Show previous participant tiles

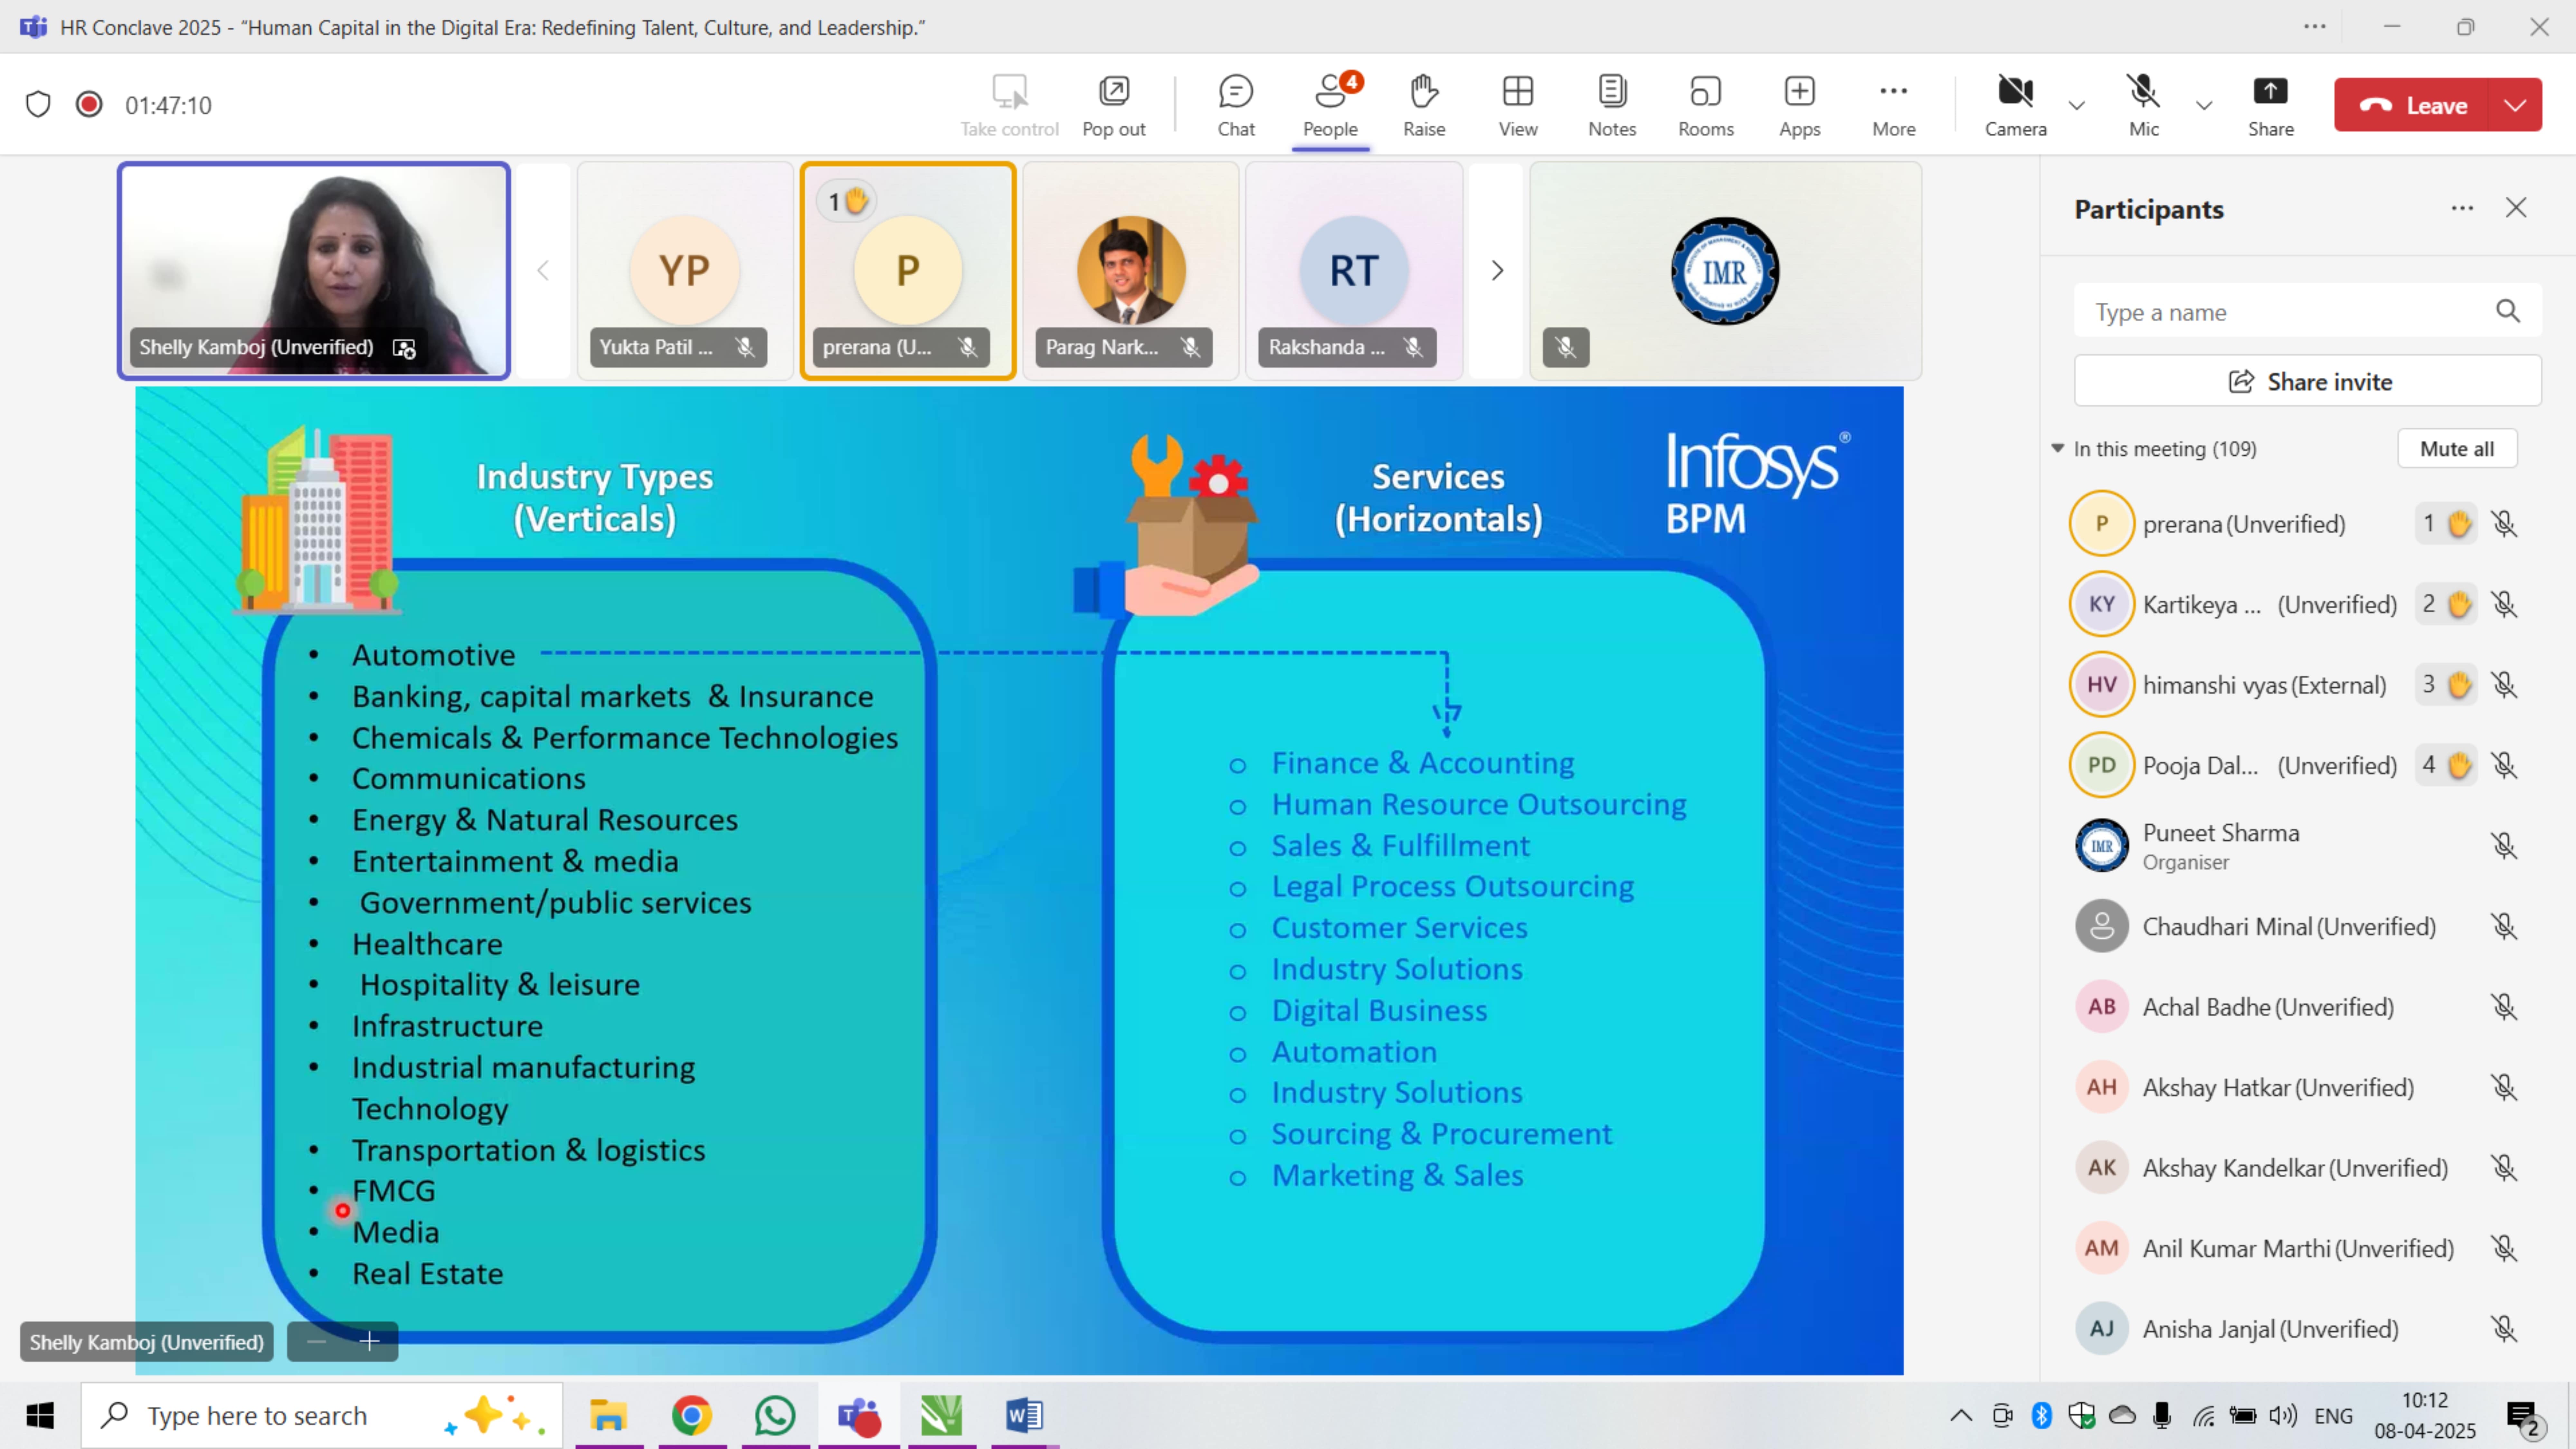[x=543, y=271]
